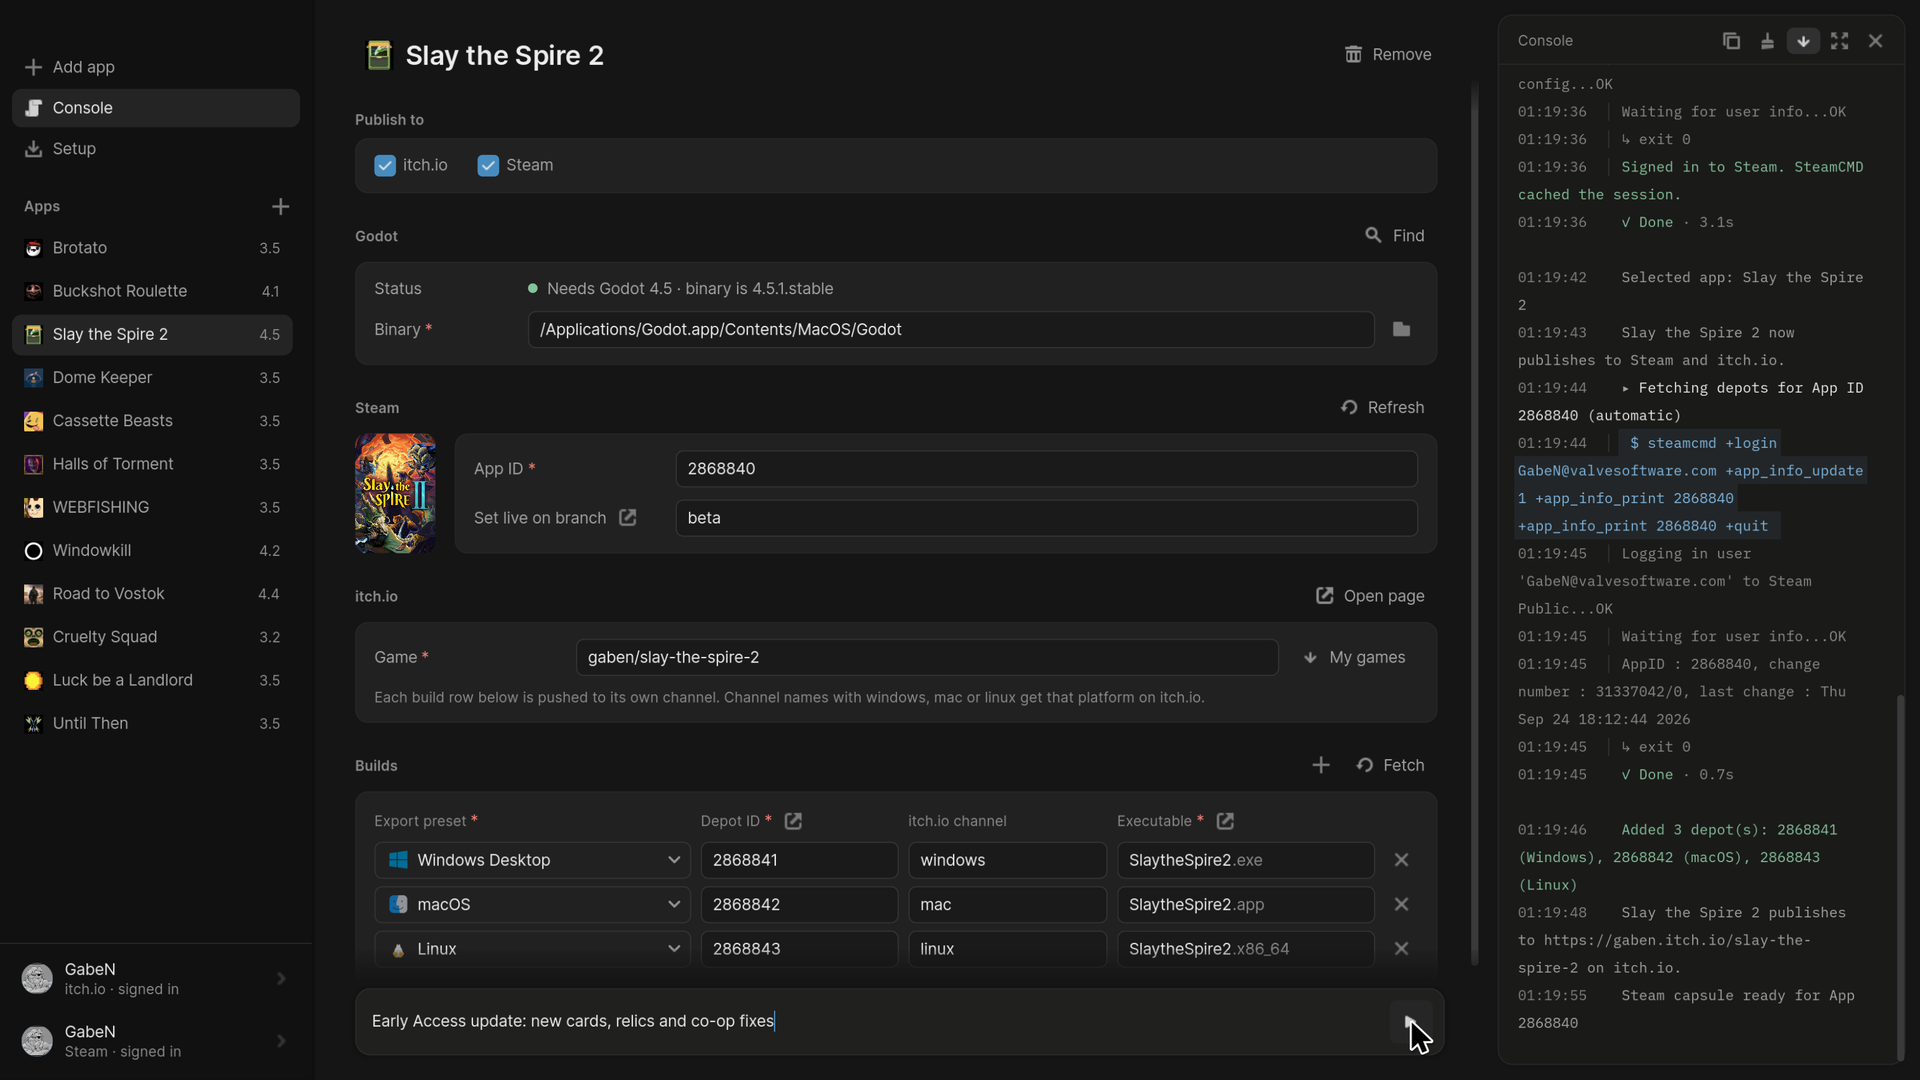The height and width of the screenshot is (1080, 1920).
Task: Open Setup in sidebar
Action: click(156, 149)
